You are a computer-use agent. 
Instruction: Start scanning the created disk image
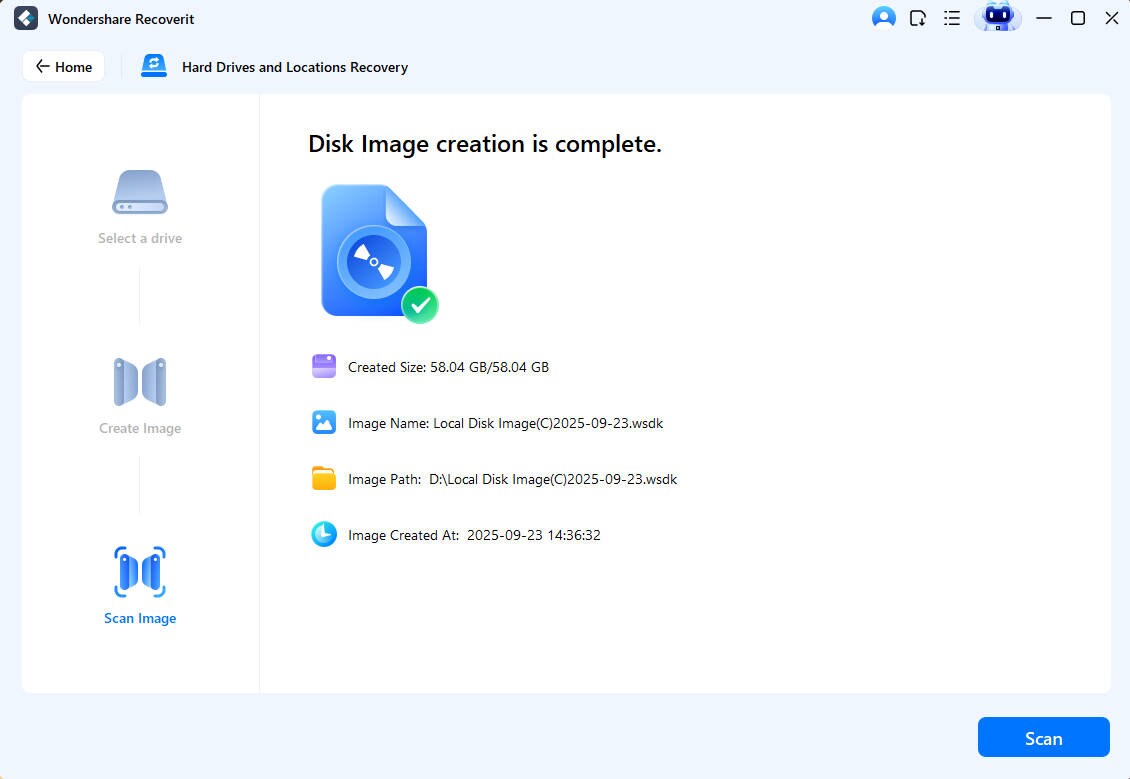point(1044,737)
